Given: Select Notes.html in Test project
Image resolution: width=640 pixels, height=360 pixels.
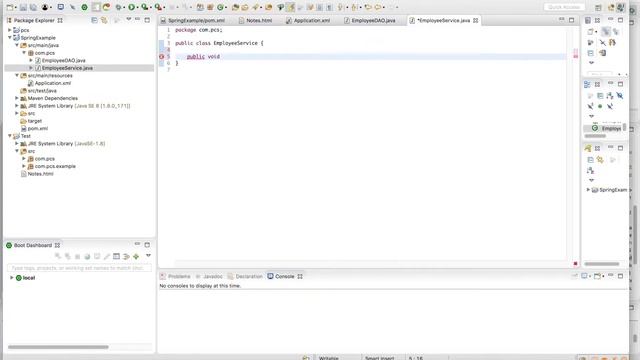Looking at the screenshot, I should 40,173.
